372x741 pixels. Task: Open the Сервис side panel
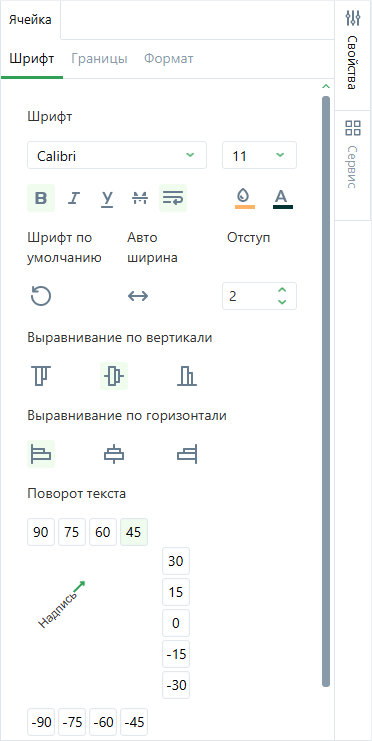click(353, 165)
